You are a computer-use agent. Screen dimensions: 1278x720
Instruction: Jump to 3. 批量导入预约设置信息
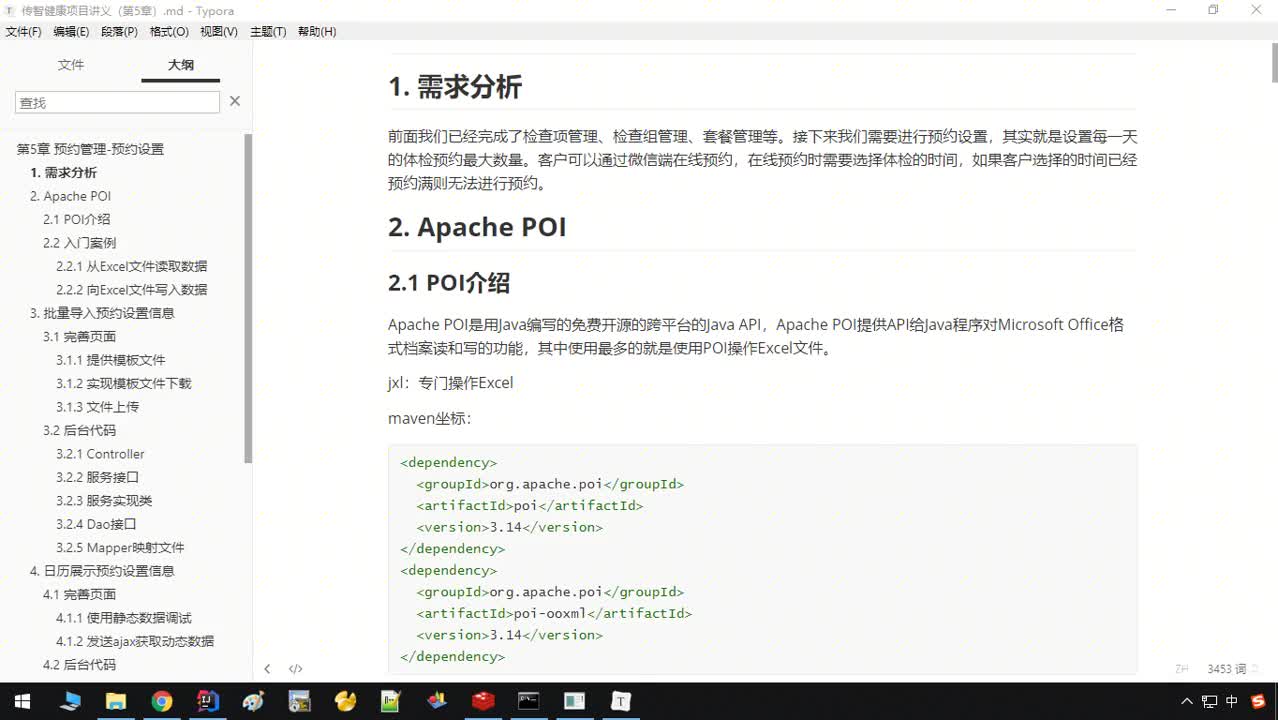102,313
